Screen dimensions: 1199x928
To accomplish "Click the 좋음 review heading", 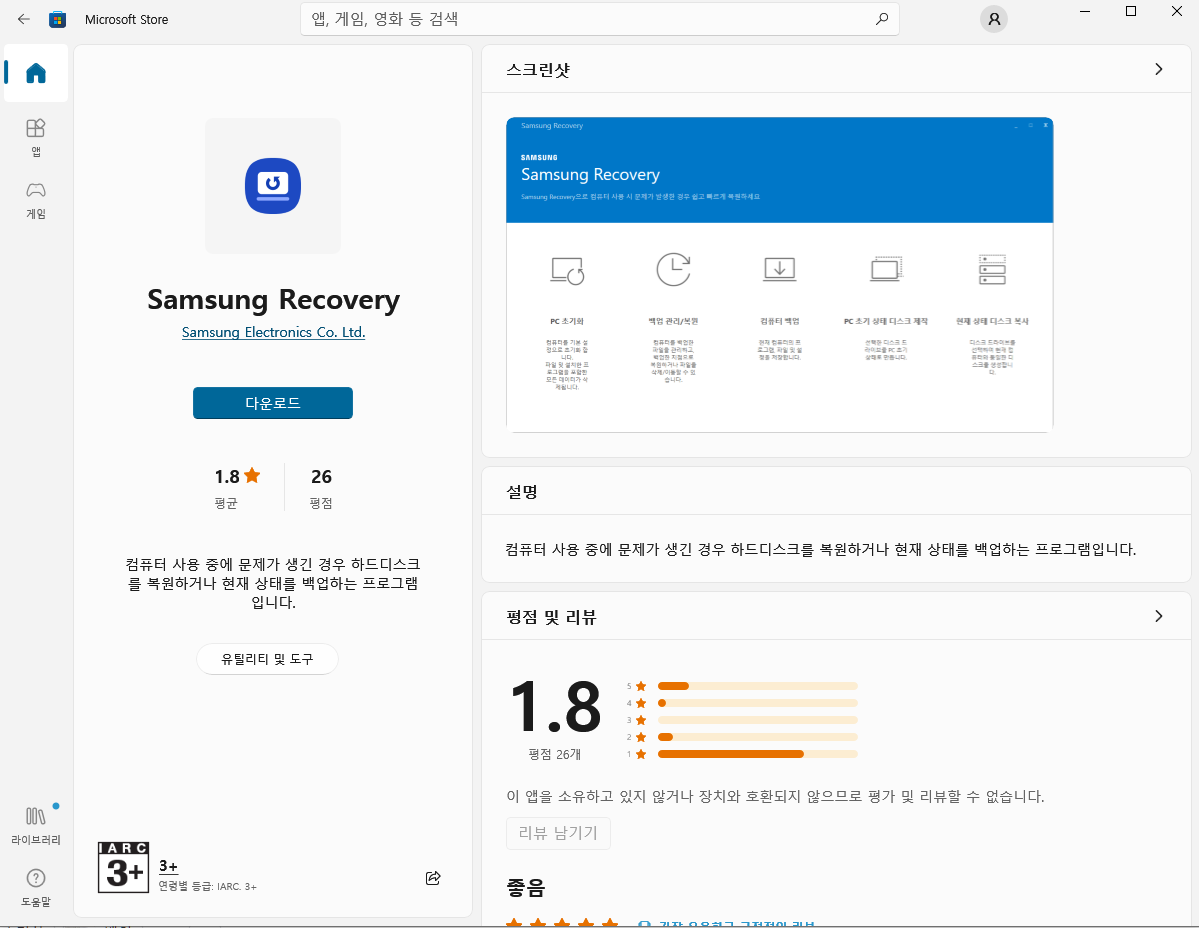I will pyautogui.click(x=525, y=887).
